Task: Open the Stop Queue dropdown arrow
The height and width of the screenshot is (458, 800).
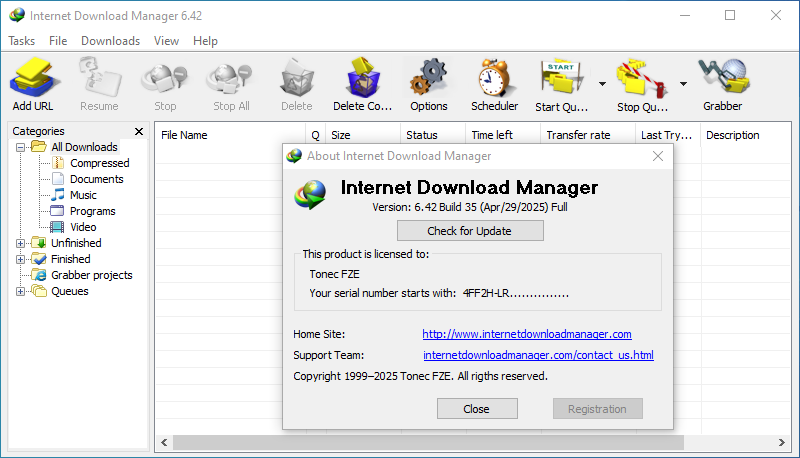Action: click(x=683, y=84)
